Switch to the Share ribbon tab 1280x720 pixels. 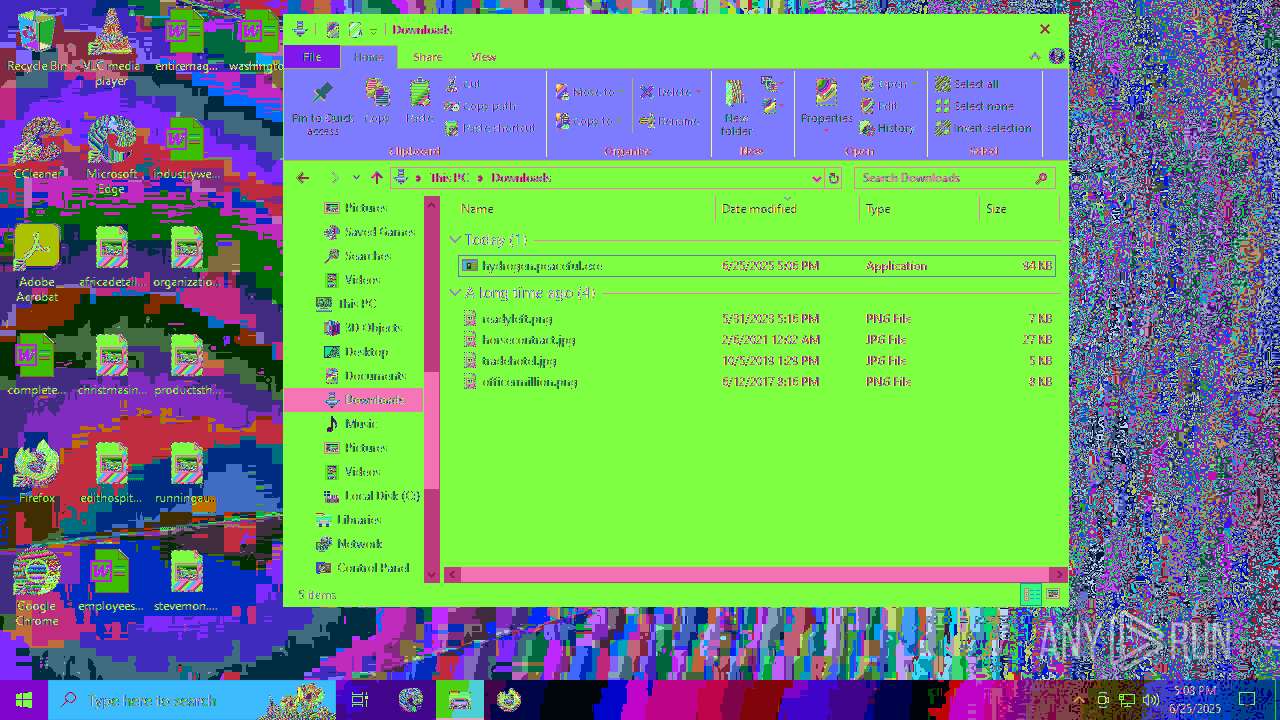coord(427,57)
